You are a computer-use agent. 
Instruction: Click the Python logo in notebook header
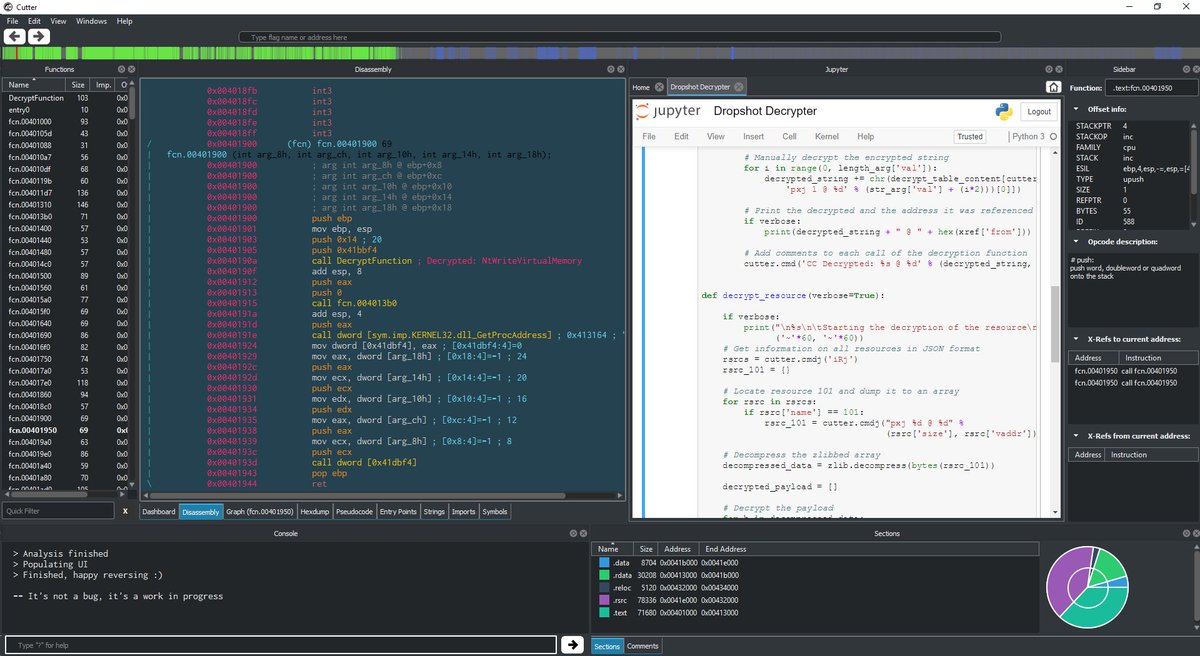point(1005,111)
